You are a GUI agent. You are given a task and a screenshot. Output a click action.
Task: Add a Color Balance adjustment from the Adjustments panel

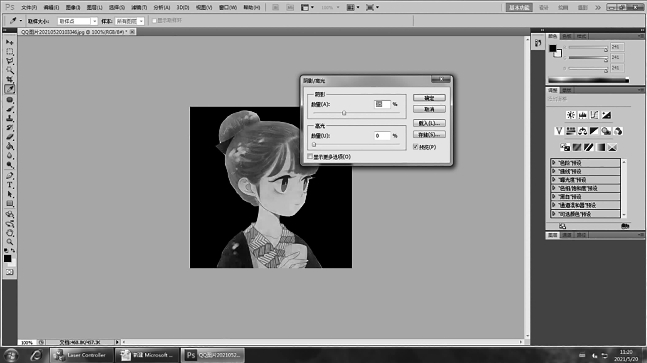pyautogui.click(x=583, y=131)
